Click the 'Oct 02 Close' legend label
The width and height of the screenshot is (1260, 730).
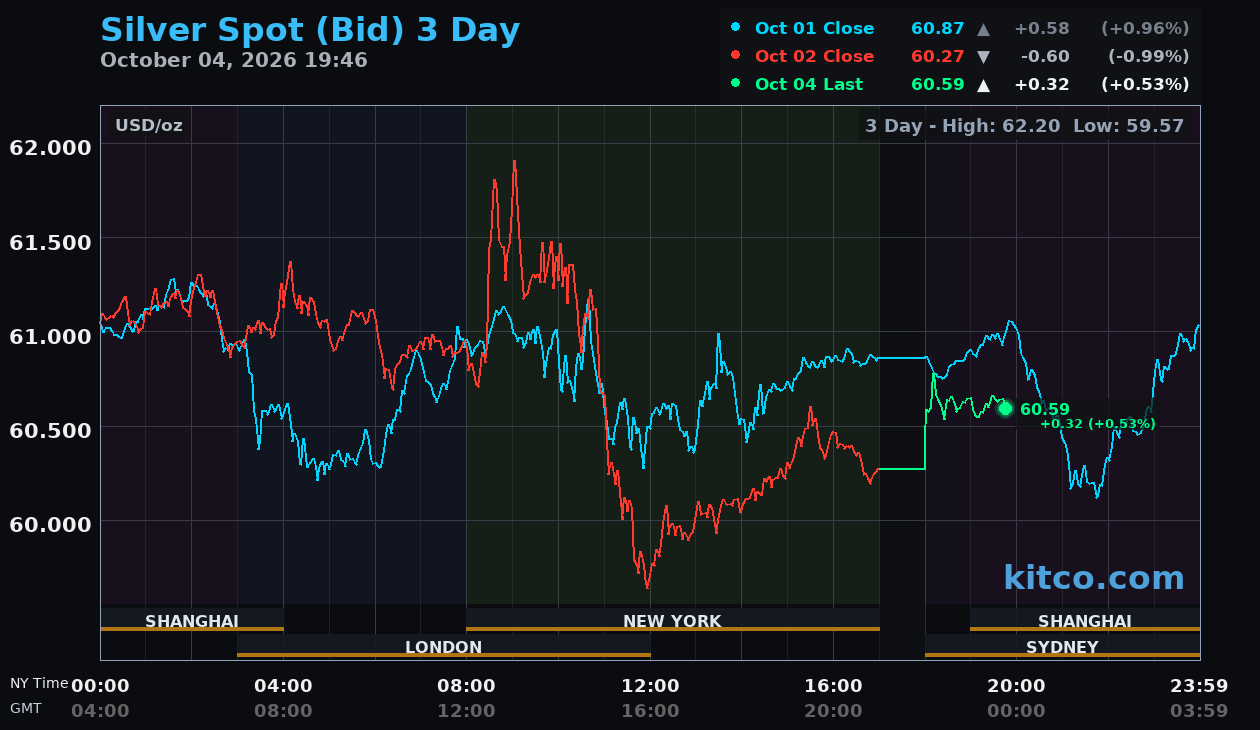point(814,57)
